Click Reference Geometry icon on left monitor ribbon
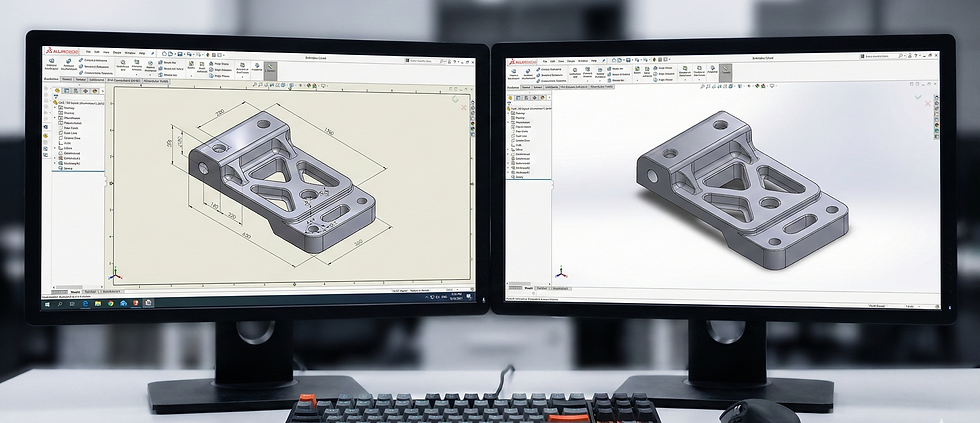Viewport: 980px width, 423px height. point(242,64)
